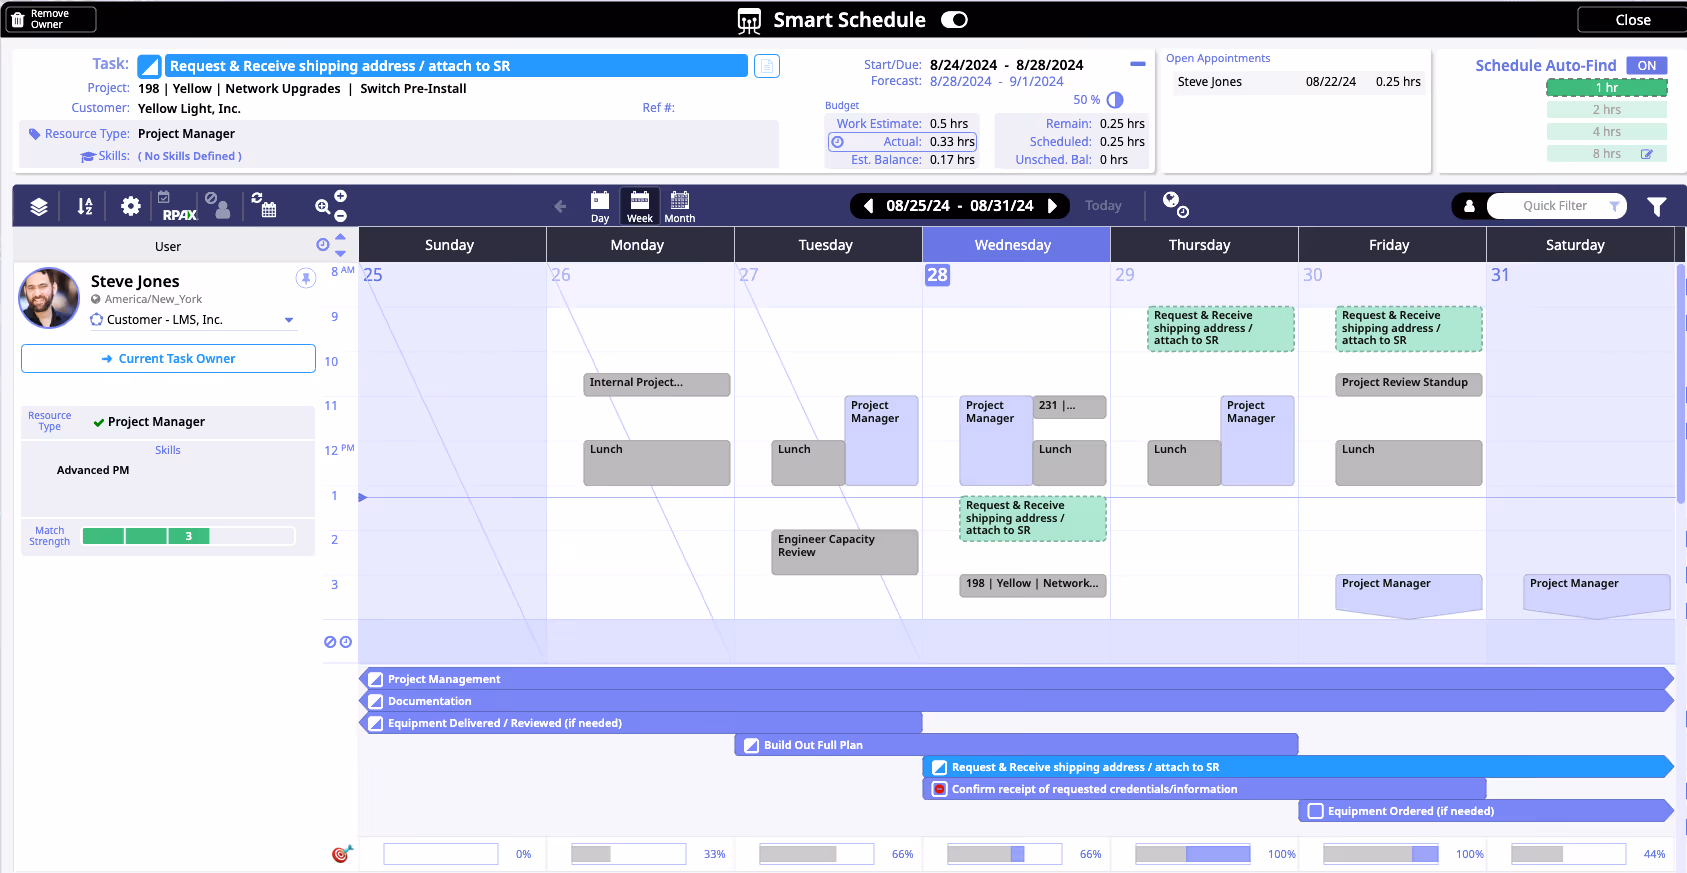Toggle Schedule Auto-Find ON button
The width and height of the screenshot is (1687, 873).
coord(1646,65)
